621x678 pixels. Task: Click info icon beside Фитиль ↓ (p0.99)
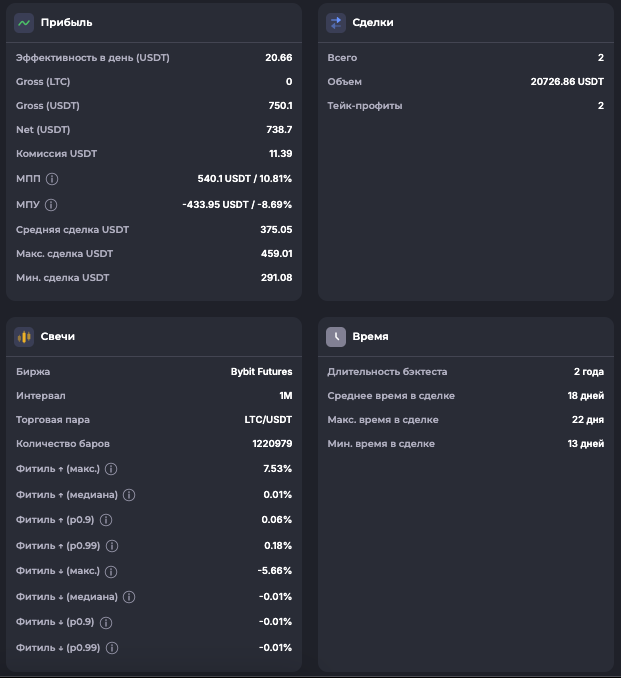(112, 648)
